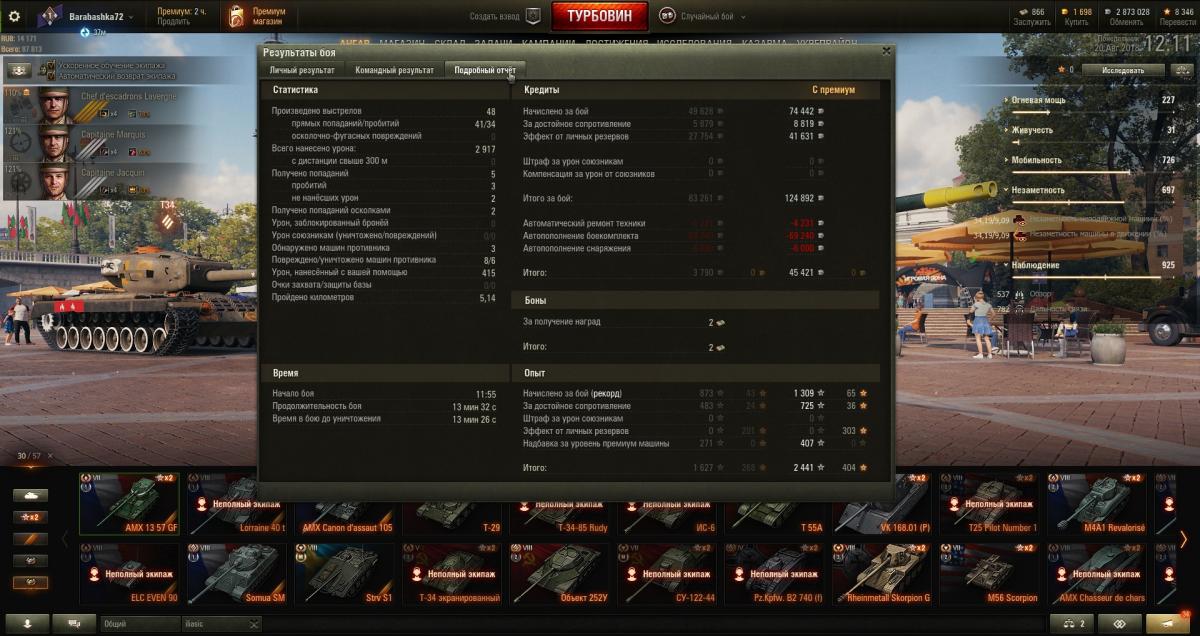Image resolution: width=1200 pixels, height=636 pixels.
Task: Toggle carousel tank icon filter
Action: [30, 495]
